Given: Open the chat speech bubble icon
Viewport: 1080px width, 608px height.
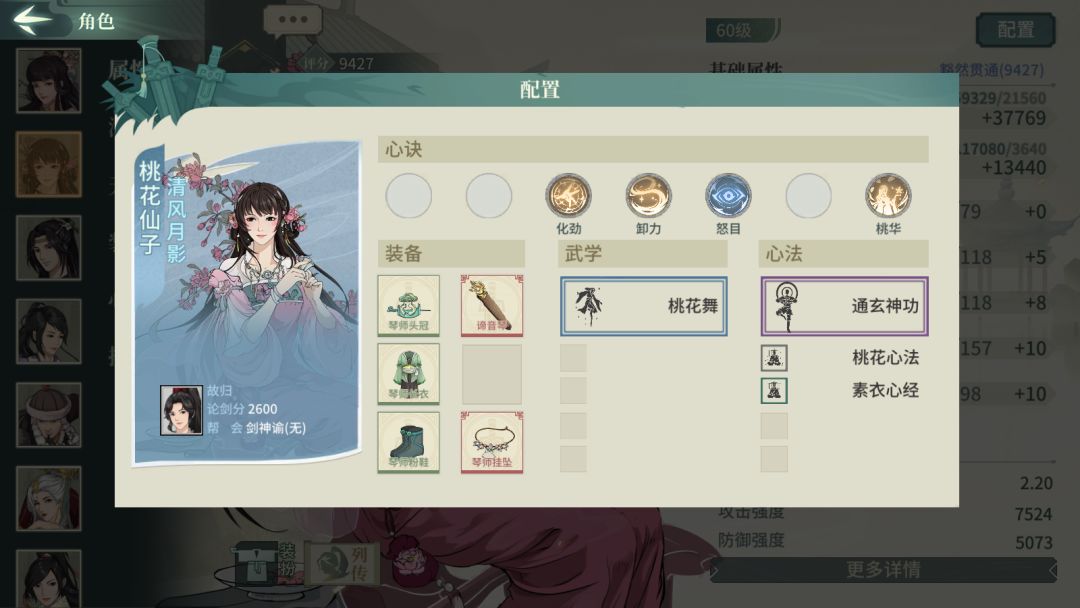Looking at the screenshot, I should click(293, 21).
